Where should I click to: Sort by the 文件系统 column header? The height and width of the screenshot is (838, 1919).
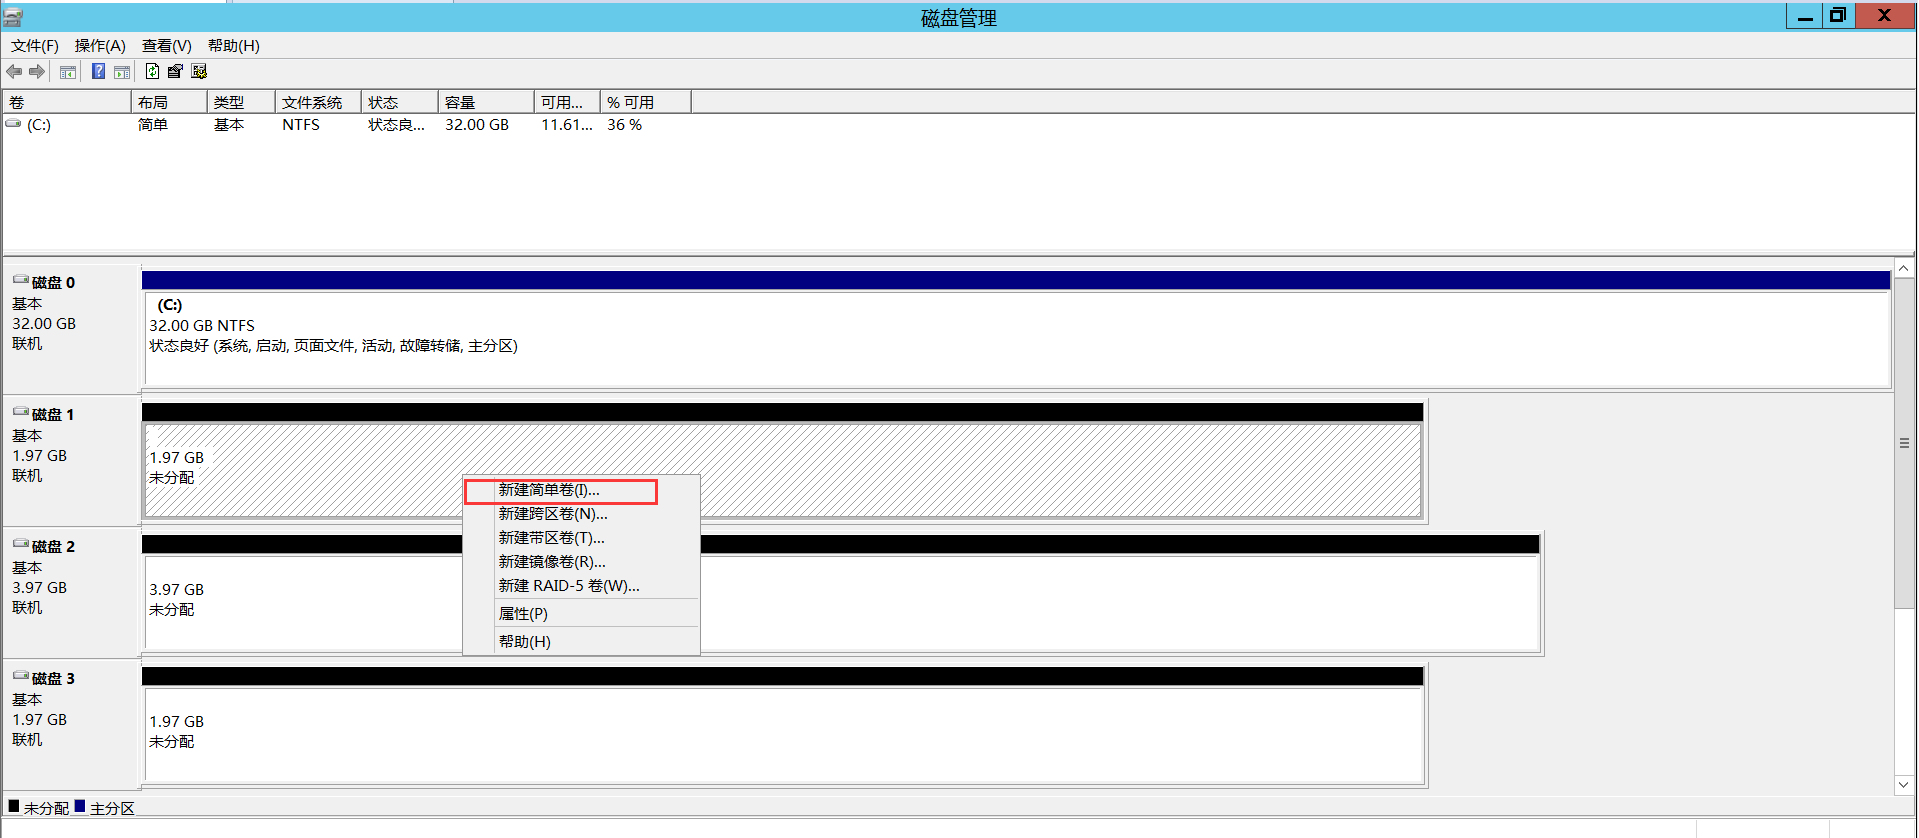318,102
